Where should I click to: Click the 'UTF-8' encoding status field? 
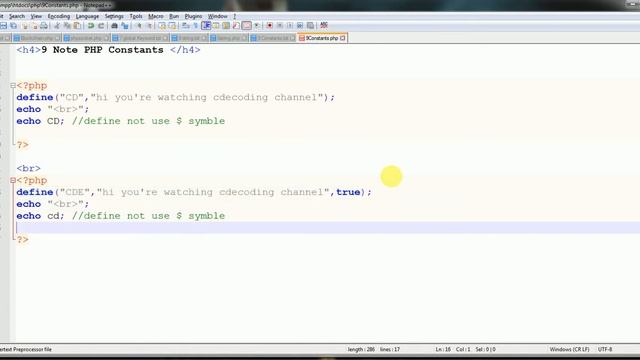click(x=605, y=349)
